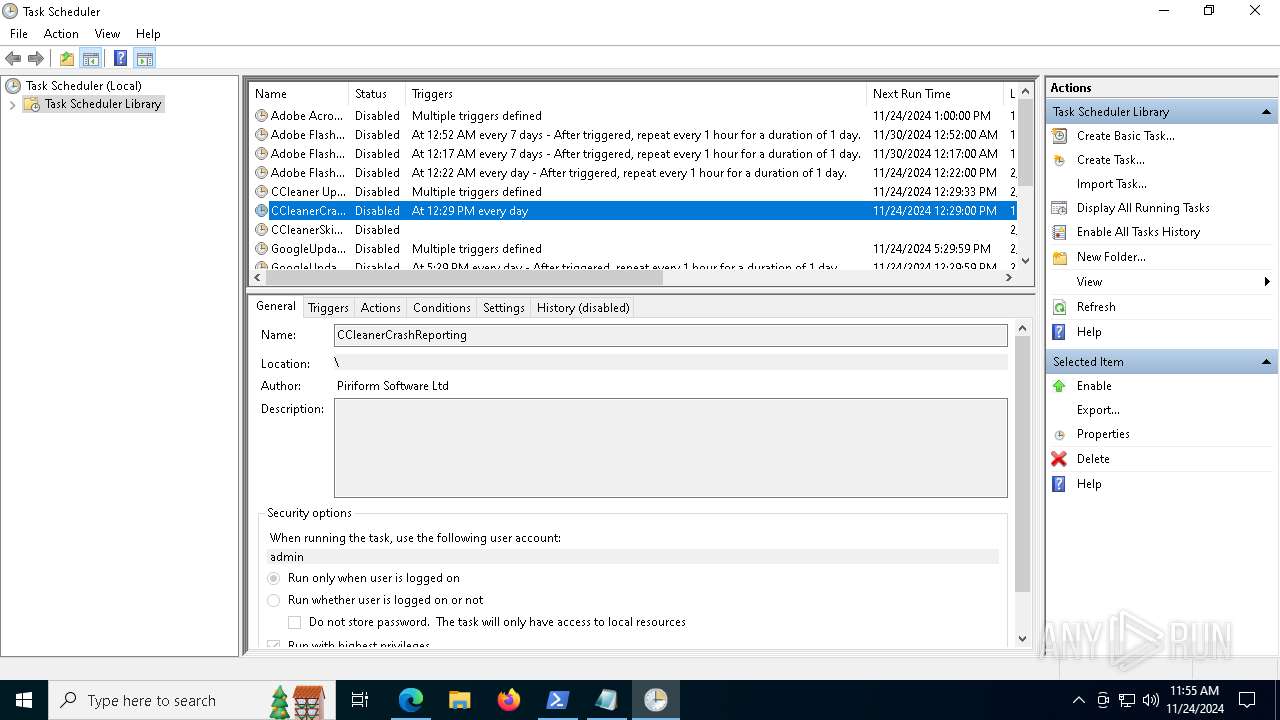Click the Enable All Tasks History icon
Viewport: 1280px width, 720px height.
tap(1059, 232)
